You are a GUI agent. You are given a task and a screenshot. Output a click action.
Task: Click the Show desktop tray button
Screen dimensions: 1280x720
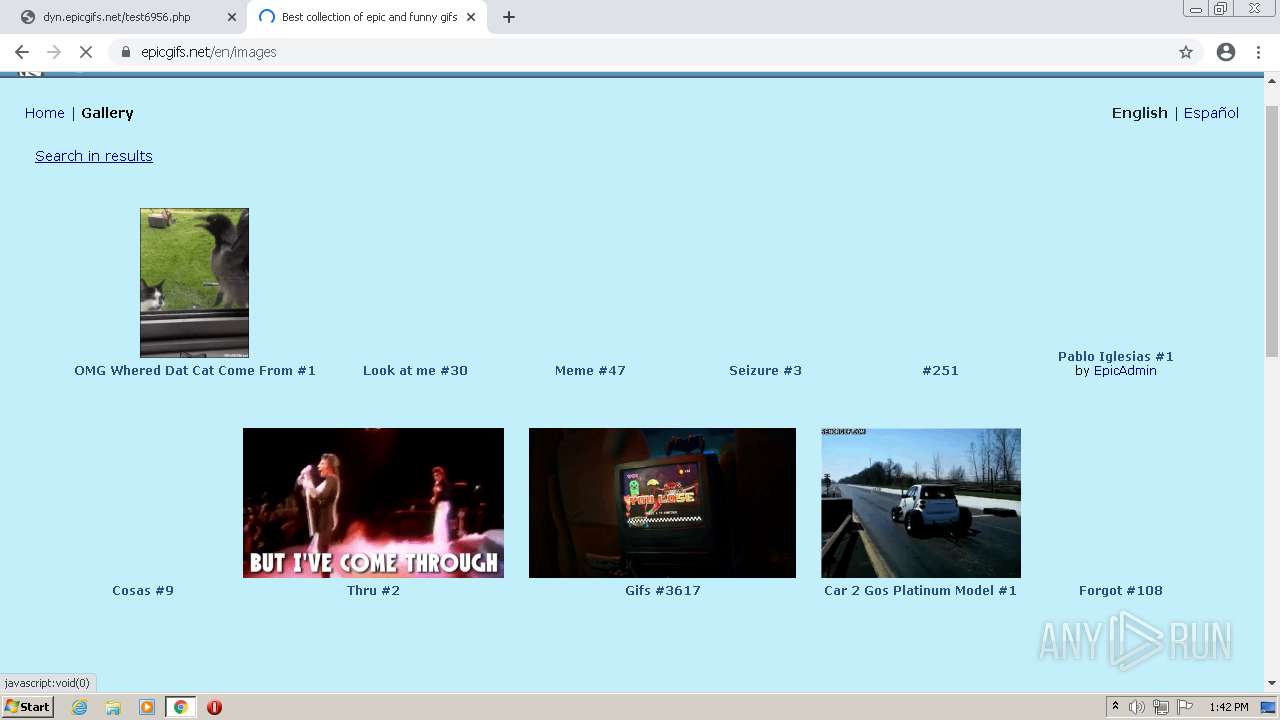click(x=1268, y=707)
